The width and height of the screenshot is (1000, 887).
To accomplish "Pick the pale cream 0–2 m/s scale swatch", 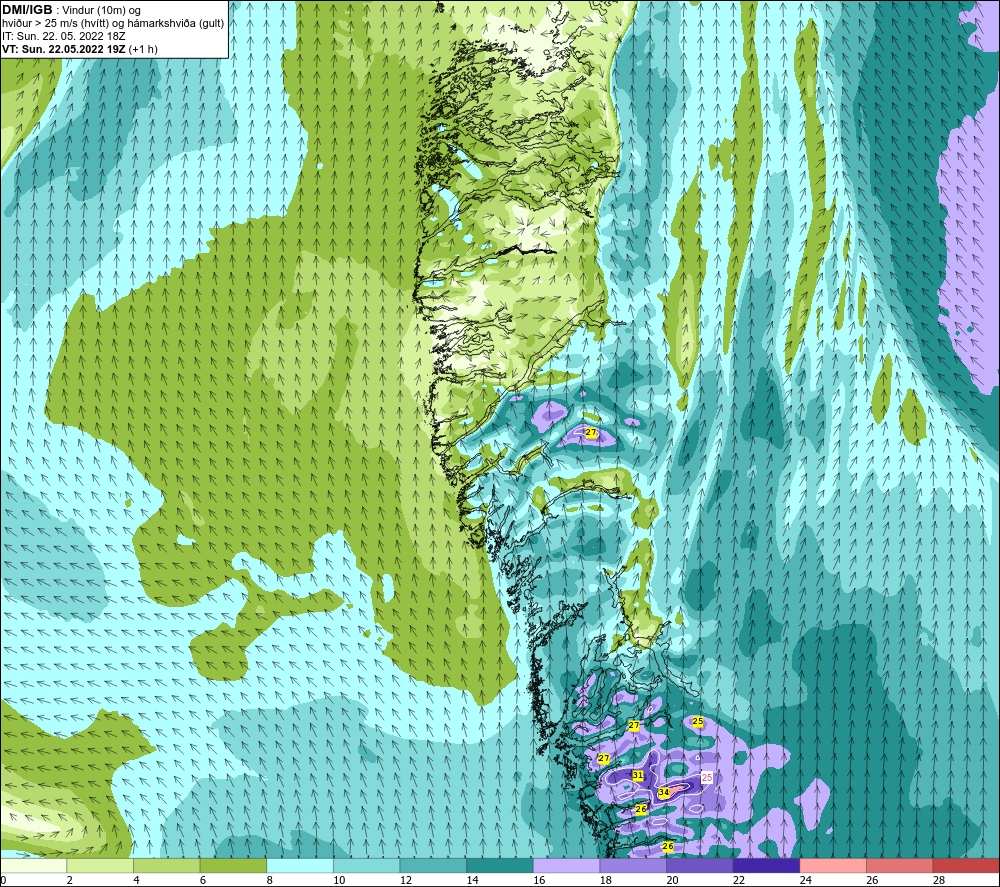I will tap(34, 865).
